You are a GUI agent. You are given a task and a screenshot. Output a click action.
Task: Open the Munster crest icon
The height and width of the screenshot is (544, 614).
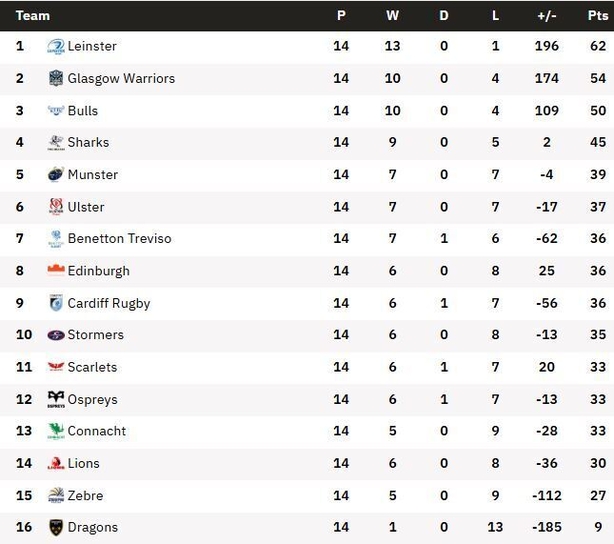click(x=56, y=174)
